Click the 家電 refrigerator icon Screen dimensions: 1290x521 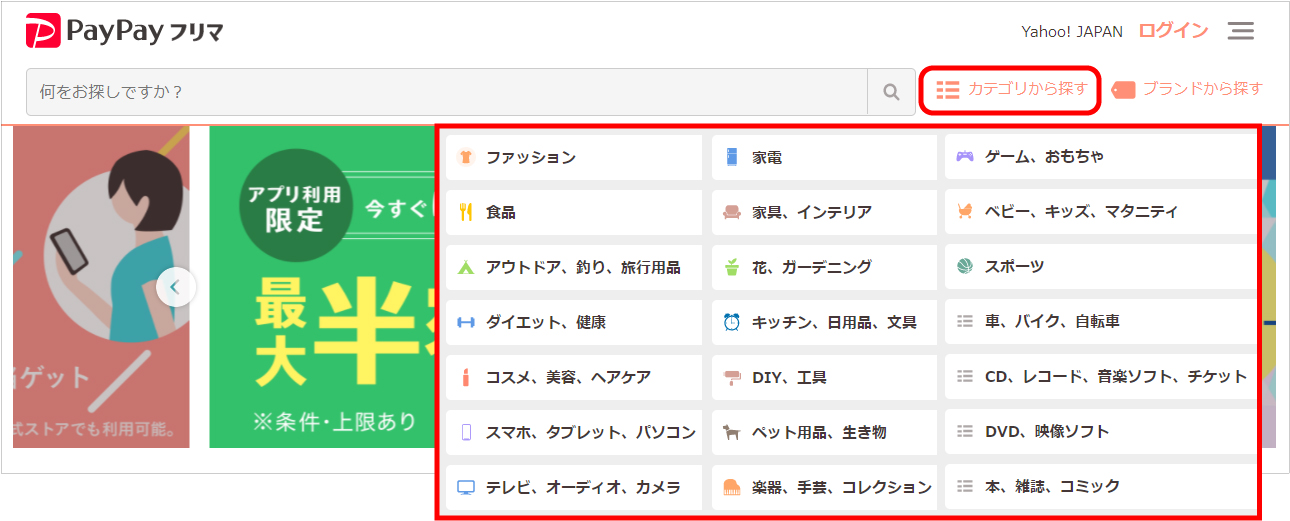tap(732, 157)
